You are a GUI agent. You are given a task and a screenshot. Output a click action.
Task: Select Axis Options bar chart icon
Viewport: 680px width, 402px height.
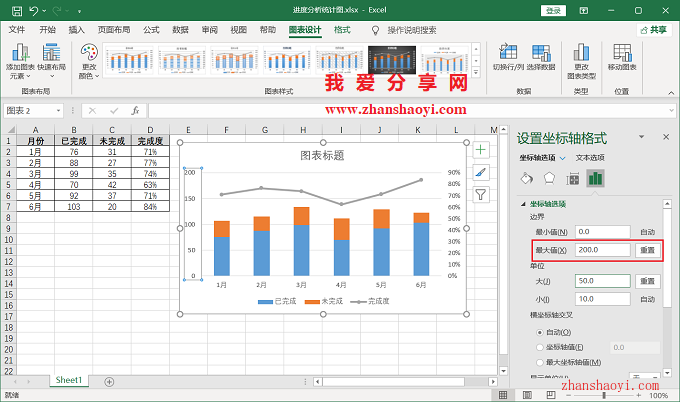pos(595,178)
